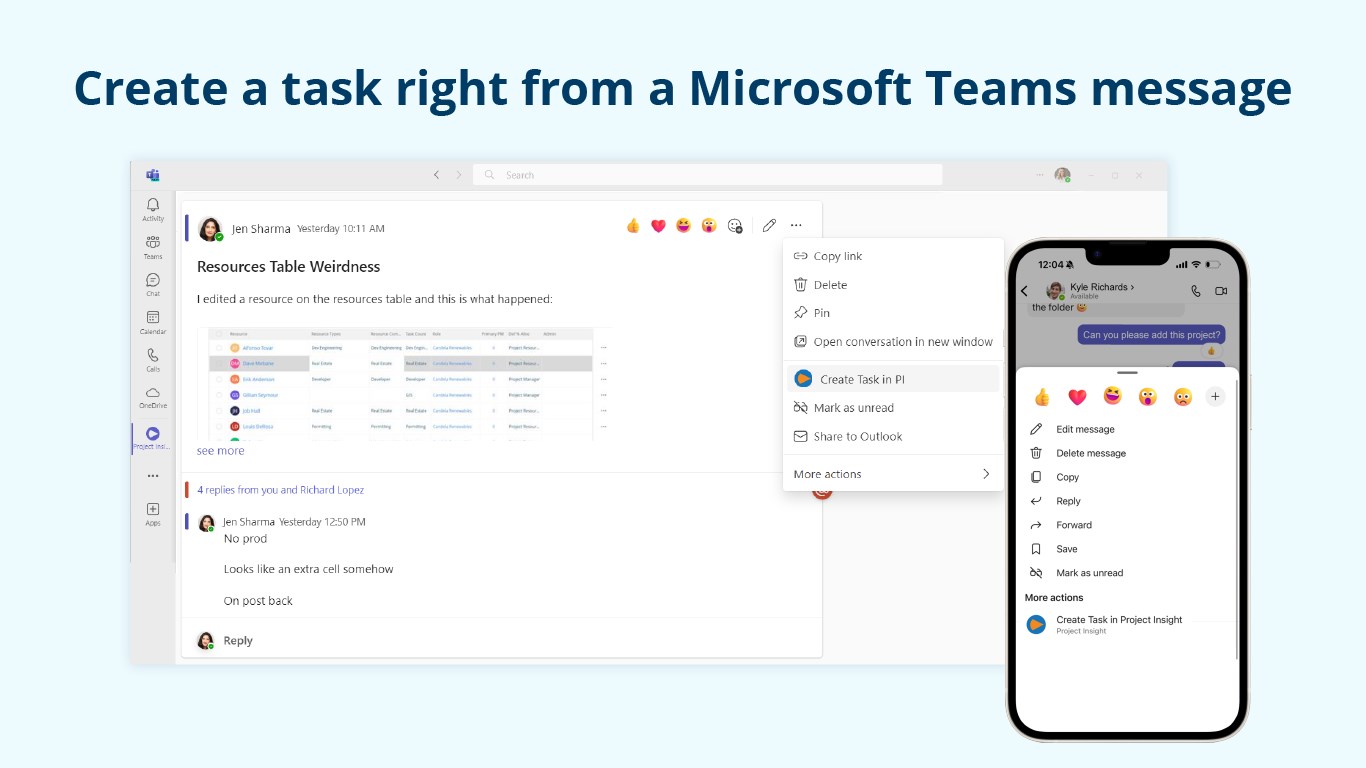The width and height of the screenshot is (1366, 768).
Task: Open the 4 replies thread link
Action: pyautogui.click(x=280, y=490)
